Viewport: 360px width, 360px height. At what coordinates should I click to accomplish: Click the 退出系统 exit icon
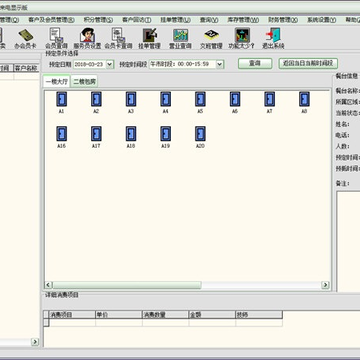click(x=273, y=38)
